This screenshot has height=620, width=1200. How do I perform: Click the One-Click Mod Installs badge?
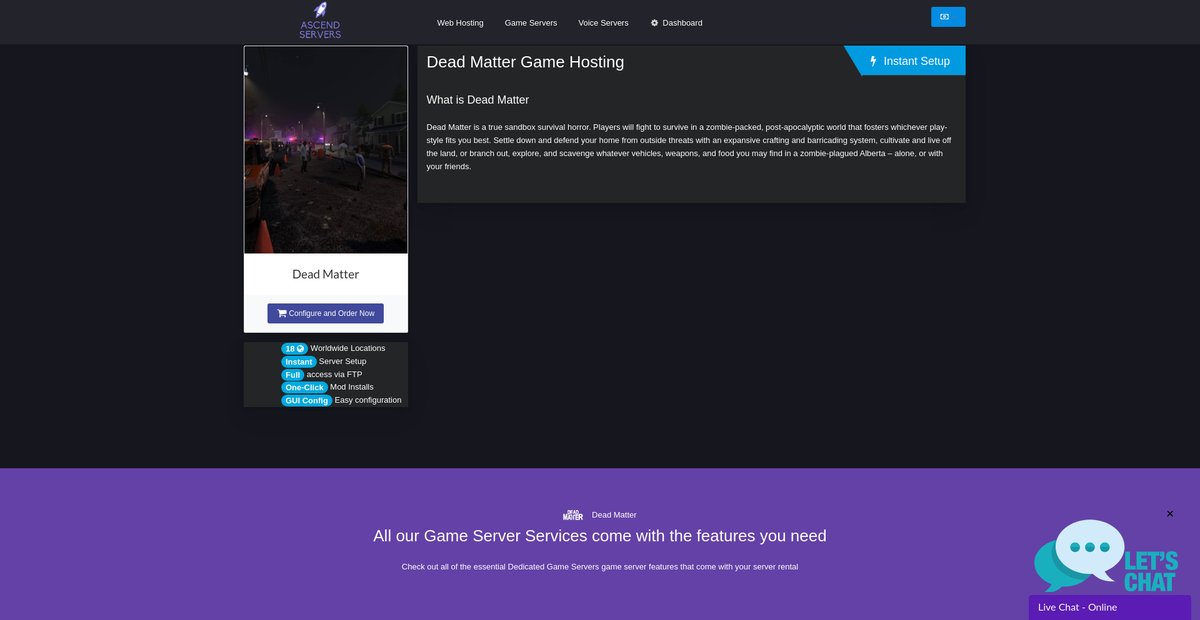pos(304,387)
